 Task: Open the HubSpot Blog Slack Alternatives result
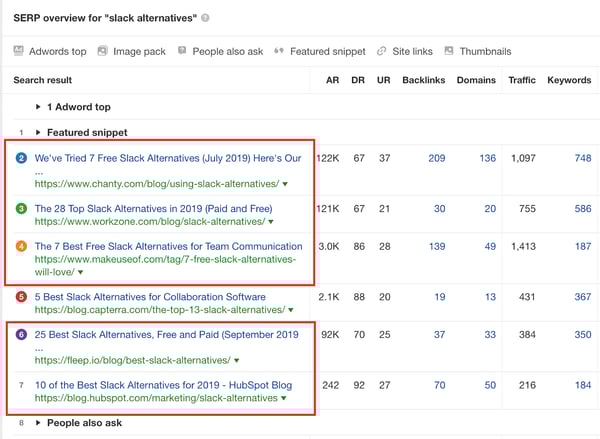163,385
